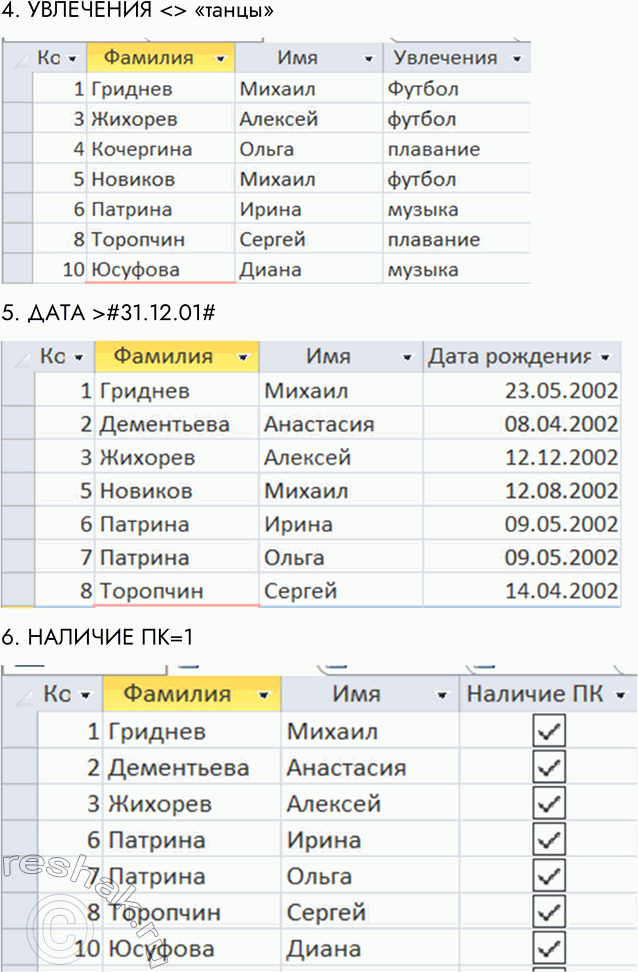Open the Увлечения column filter arrow
This screenshot has width=638, height=972.
(x=516, y=58)
